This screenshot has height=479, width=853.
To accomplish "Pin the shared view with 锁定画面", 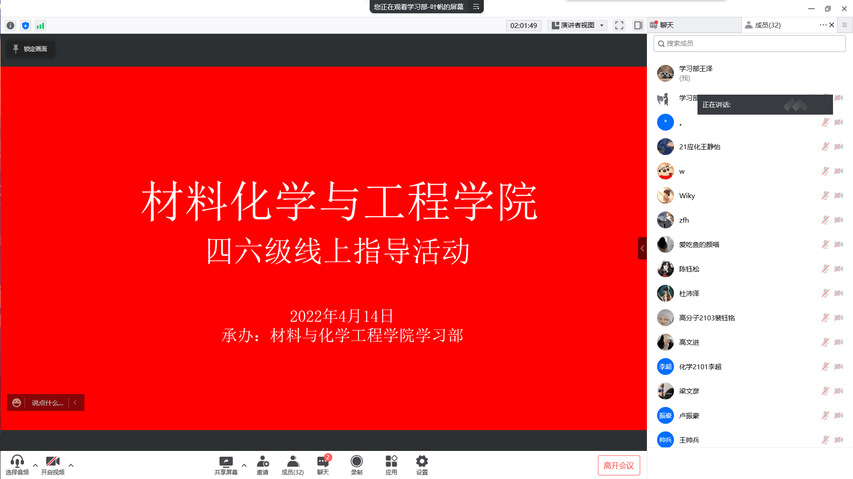I will coord(29,48).
